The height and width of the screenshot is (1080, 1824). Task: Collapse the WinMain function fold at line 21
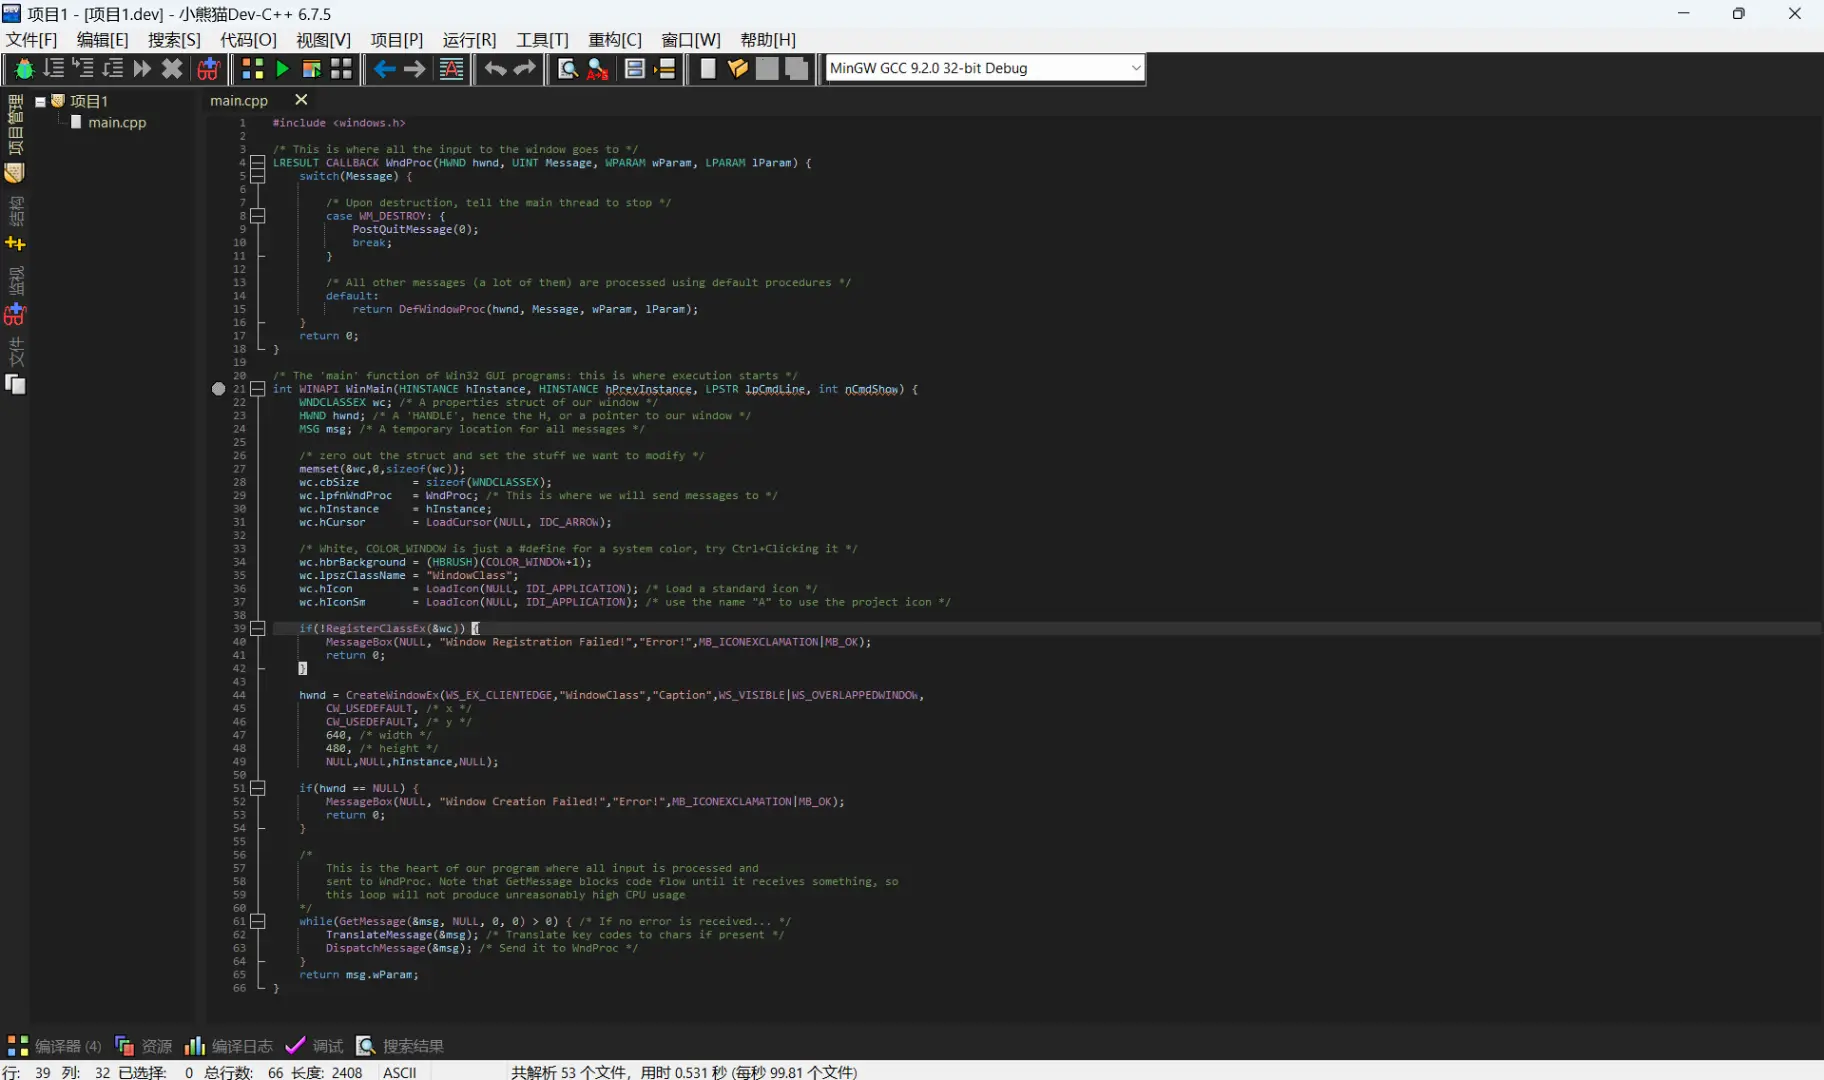click(258, 389)
